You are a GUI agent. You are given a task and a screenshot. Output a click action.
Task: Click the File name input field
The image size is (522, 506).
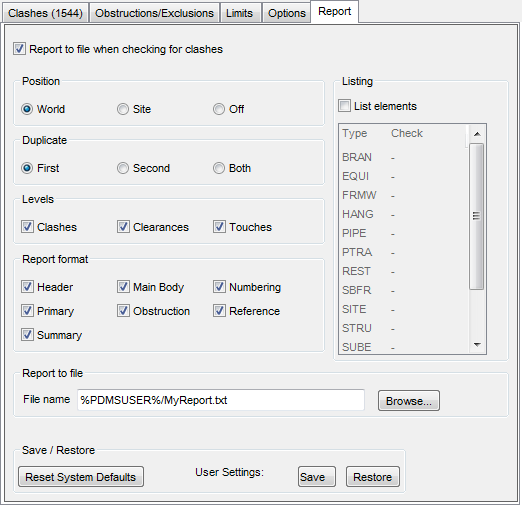221,400
